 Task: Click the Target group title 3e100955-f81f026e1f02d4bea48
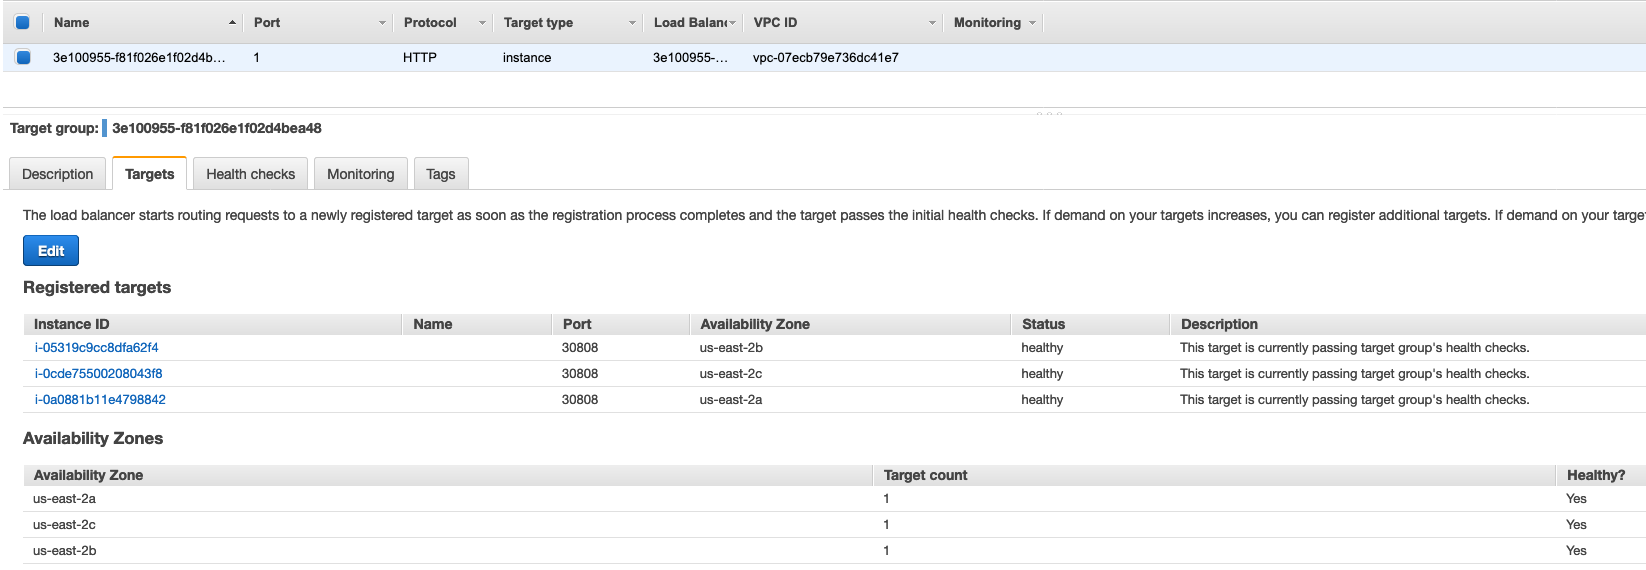(x=217, y=128)
